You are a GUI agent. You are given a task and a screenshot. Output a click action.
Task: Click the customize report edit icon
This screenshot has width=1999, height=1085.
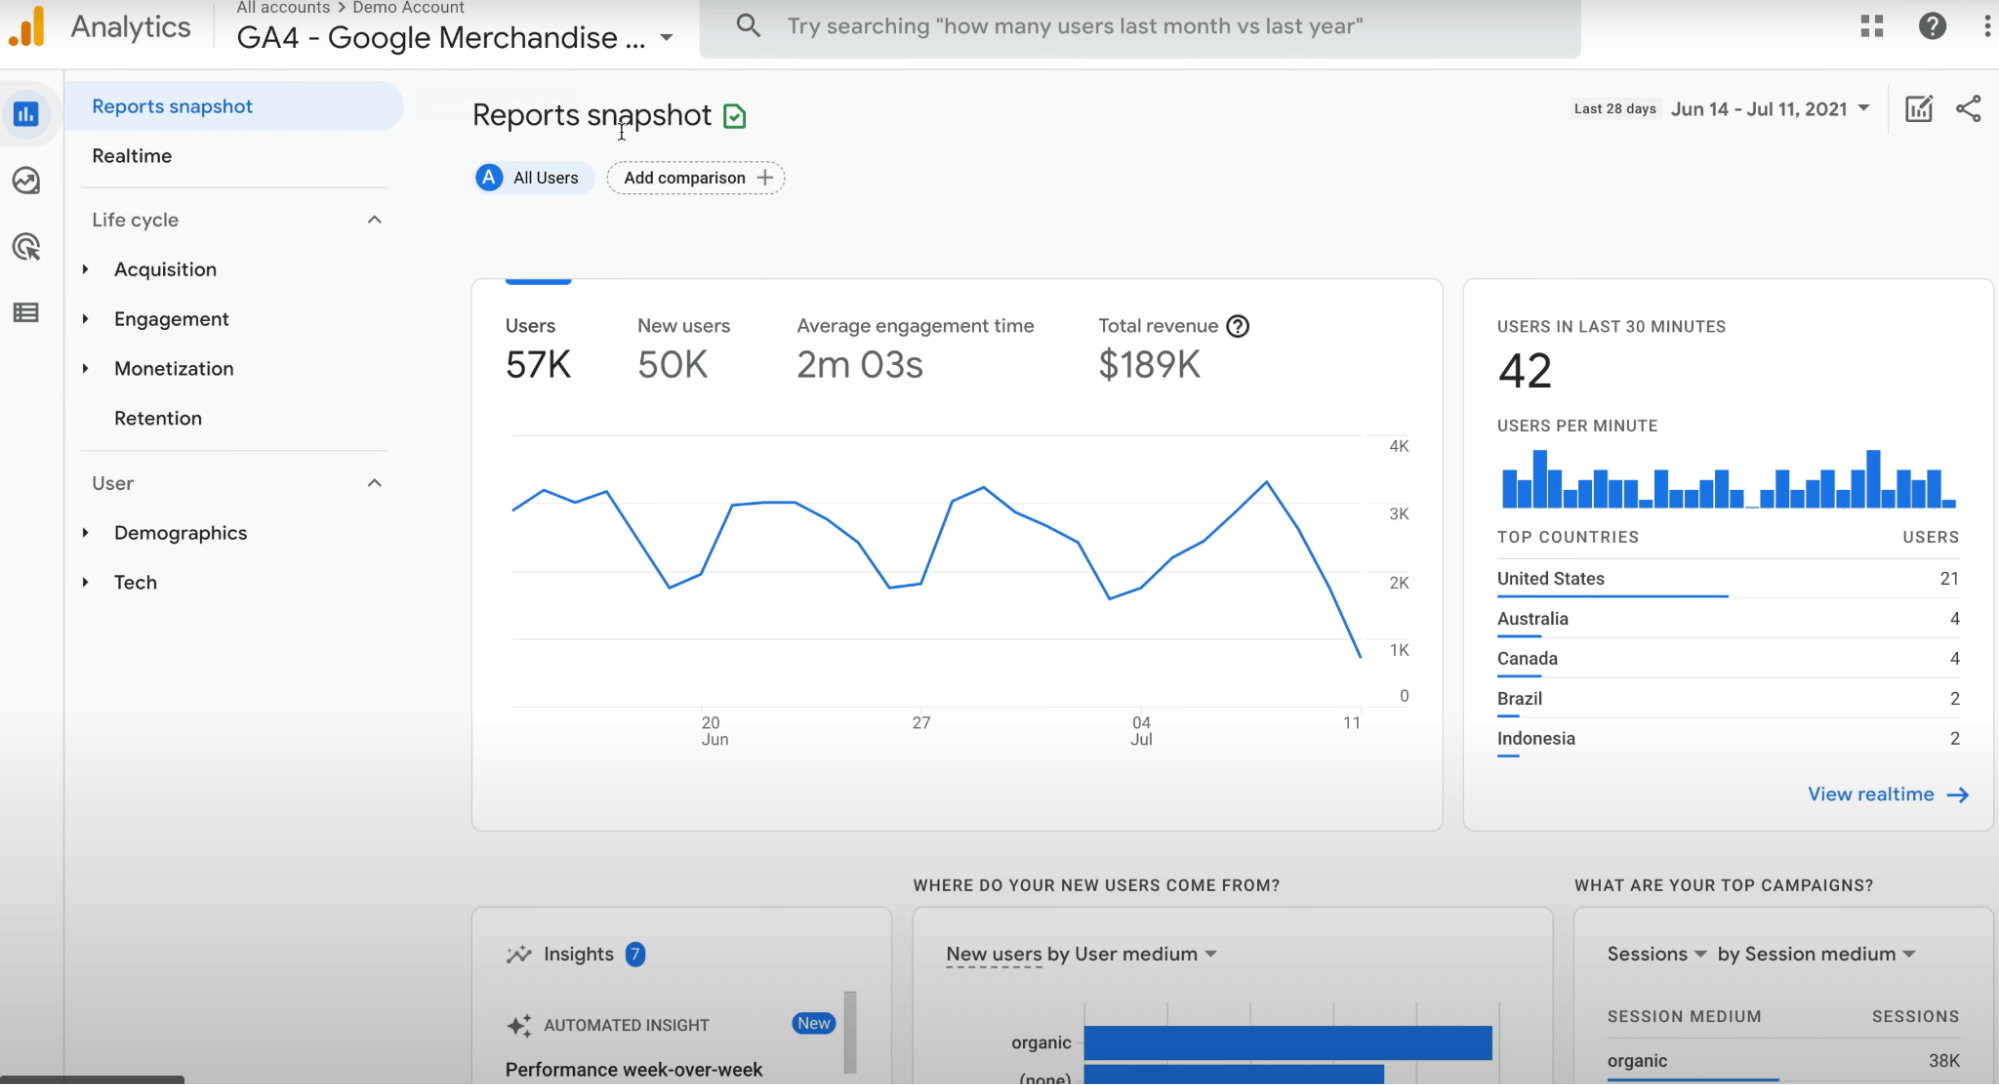click(x=1918, y=108)
